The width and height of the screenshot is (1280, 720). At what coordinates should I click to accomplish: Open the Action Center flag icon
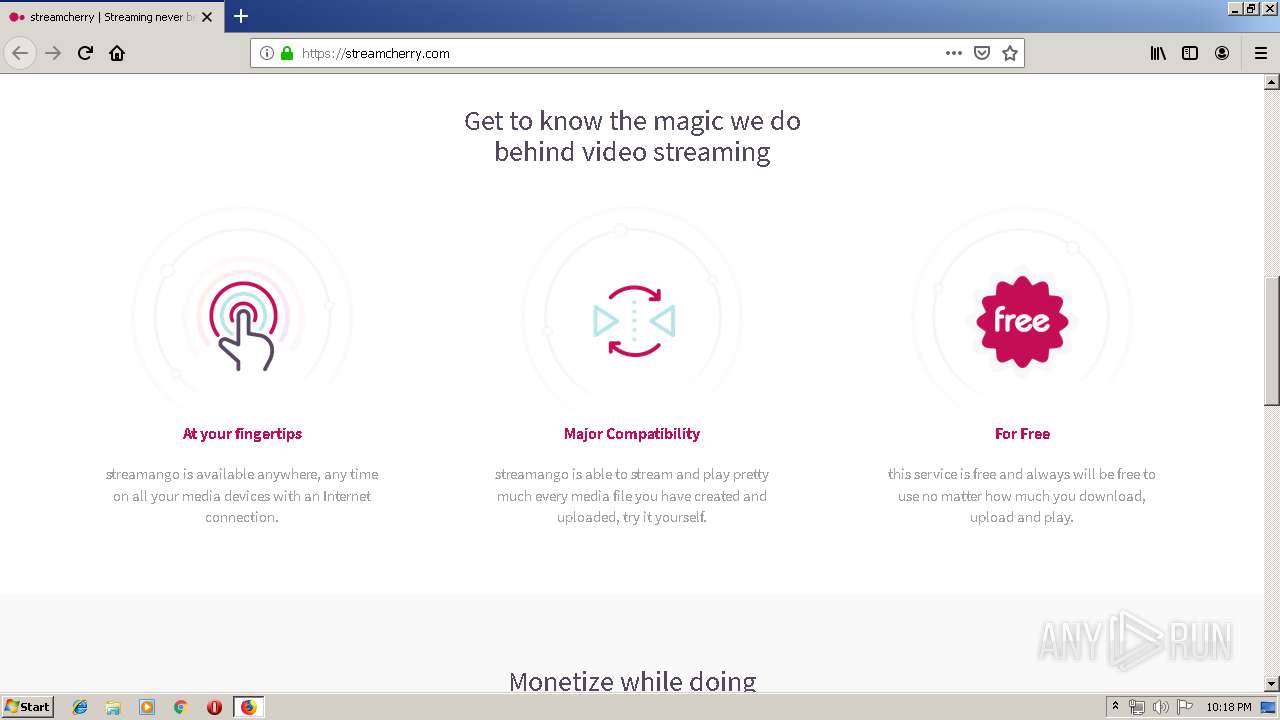click(1185, 707)
